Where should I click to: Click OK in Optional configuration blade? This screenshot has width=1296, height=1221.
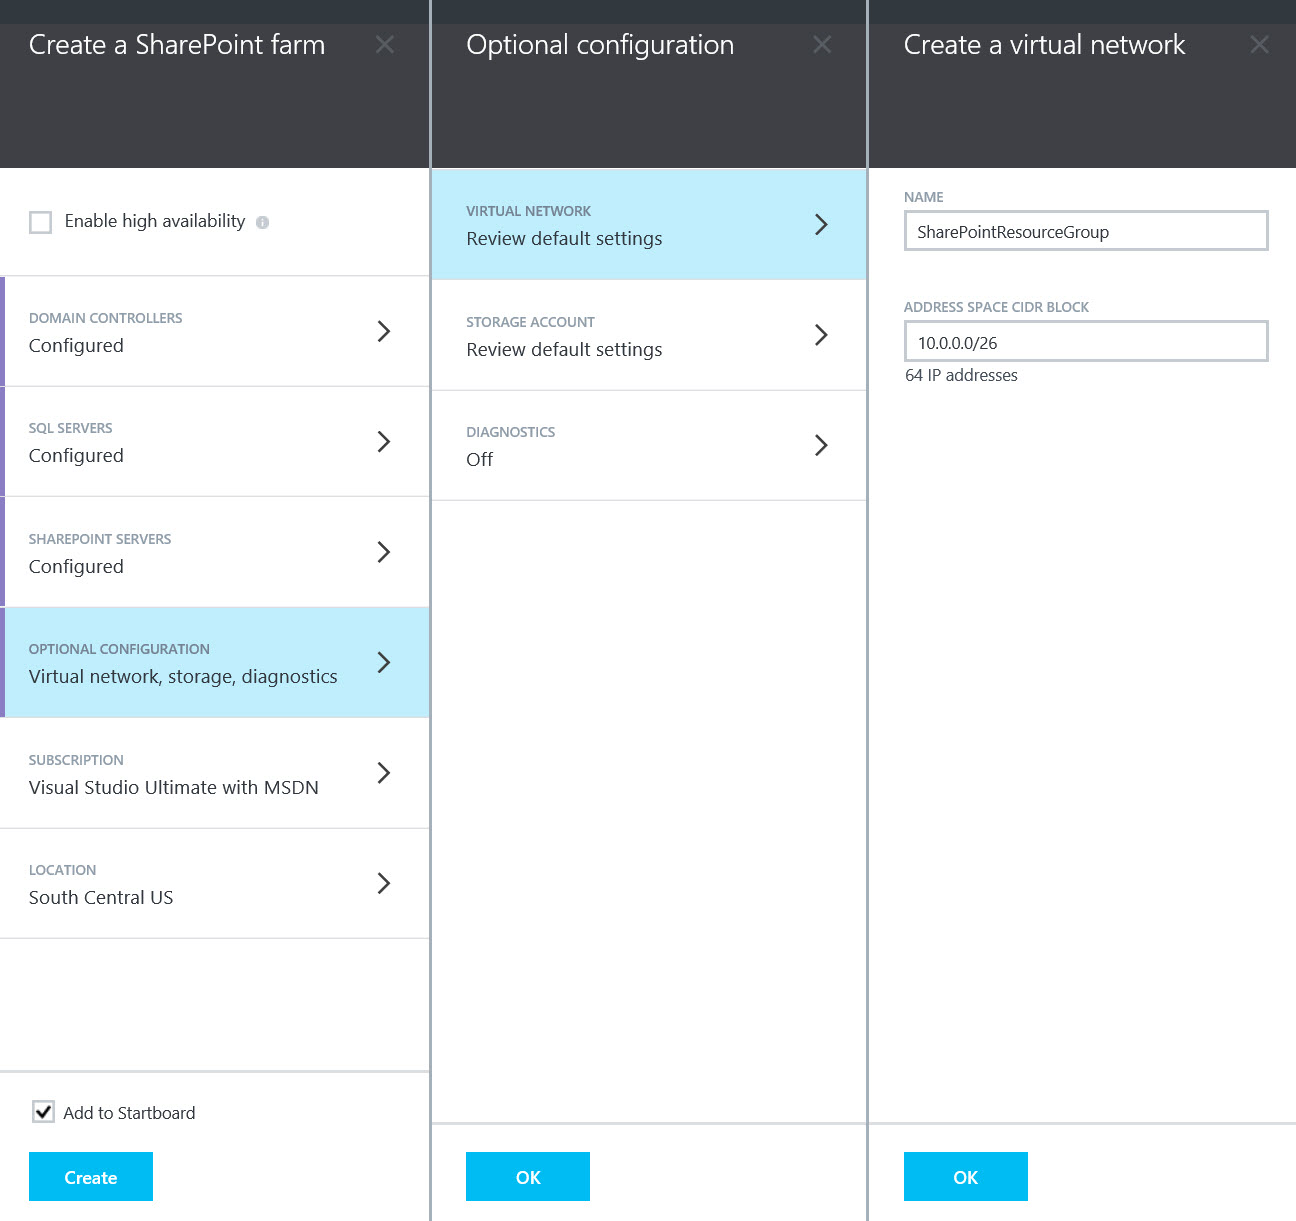pyautogui.click(x=528, y=1177)
